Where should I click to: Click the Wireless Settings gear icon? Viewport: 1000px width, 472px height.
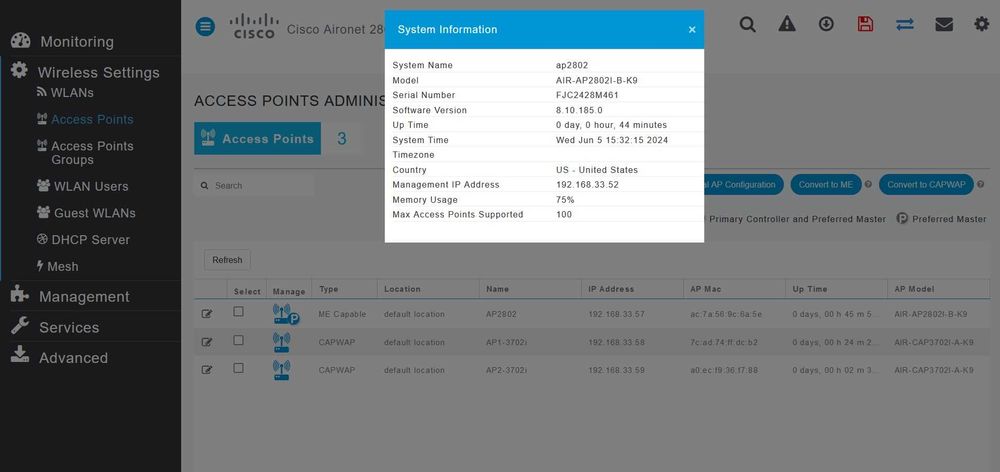point(20,70)
